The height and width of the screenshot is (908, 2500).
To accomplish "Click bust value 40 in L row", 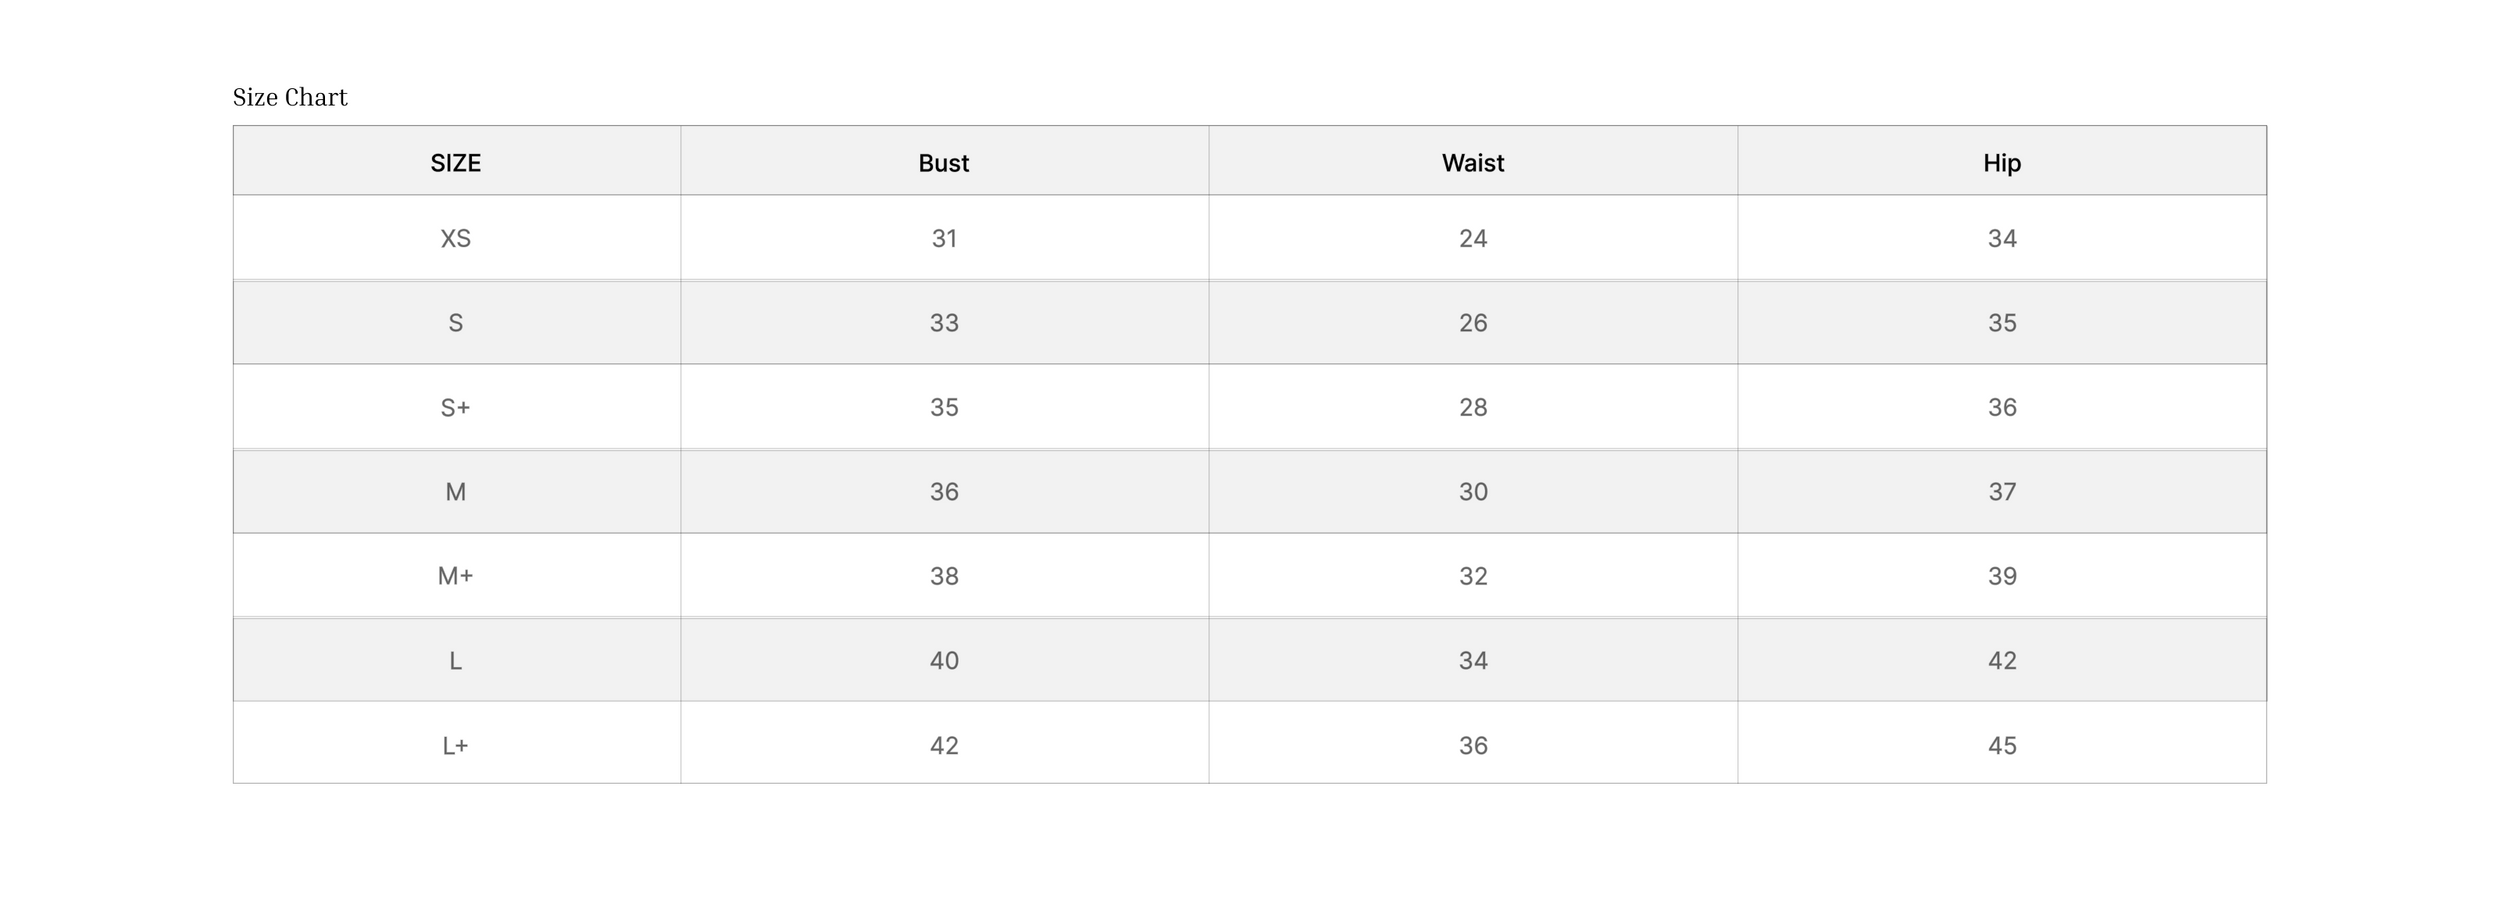I will 944,661.
